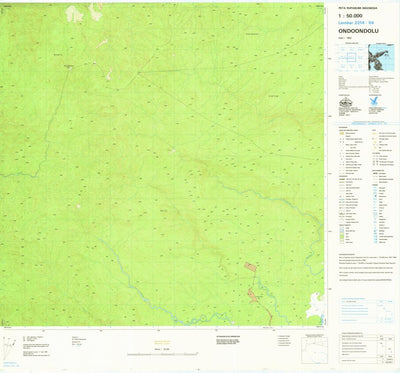Click the elevation table at bottom right
Viewport: 400px width, 373px height.
(366, 348)
